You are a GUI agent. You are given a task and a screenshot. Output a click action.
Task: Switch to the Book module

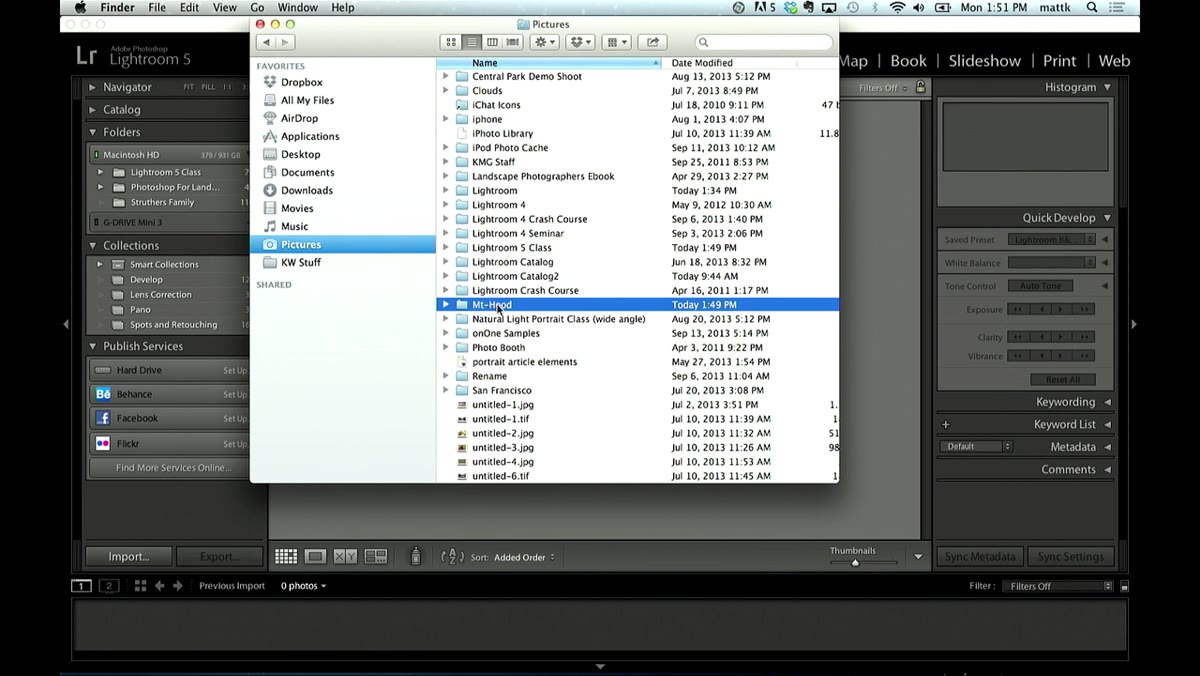coord(908,61)
